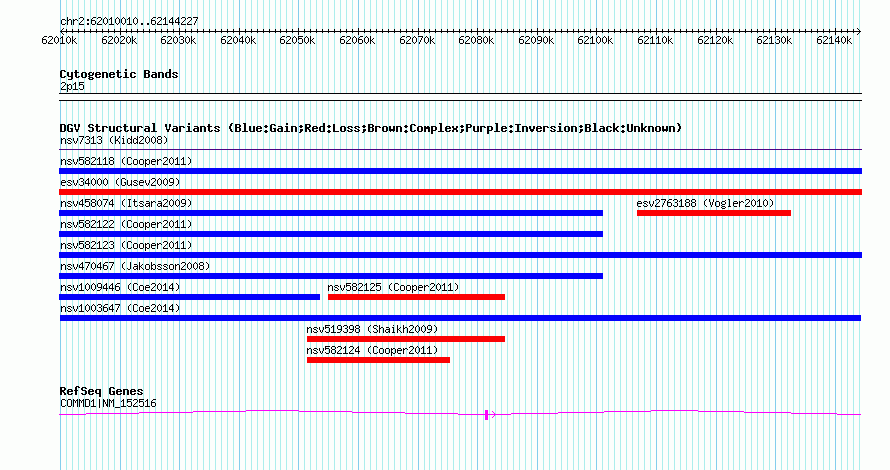
Task: Click the nsv1003647 (Coe2014) label
Action: click(120, 308)
